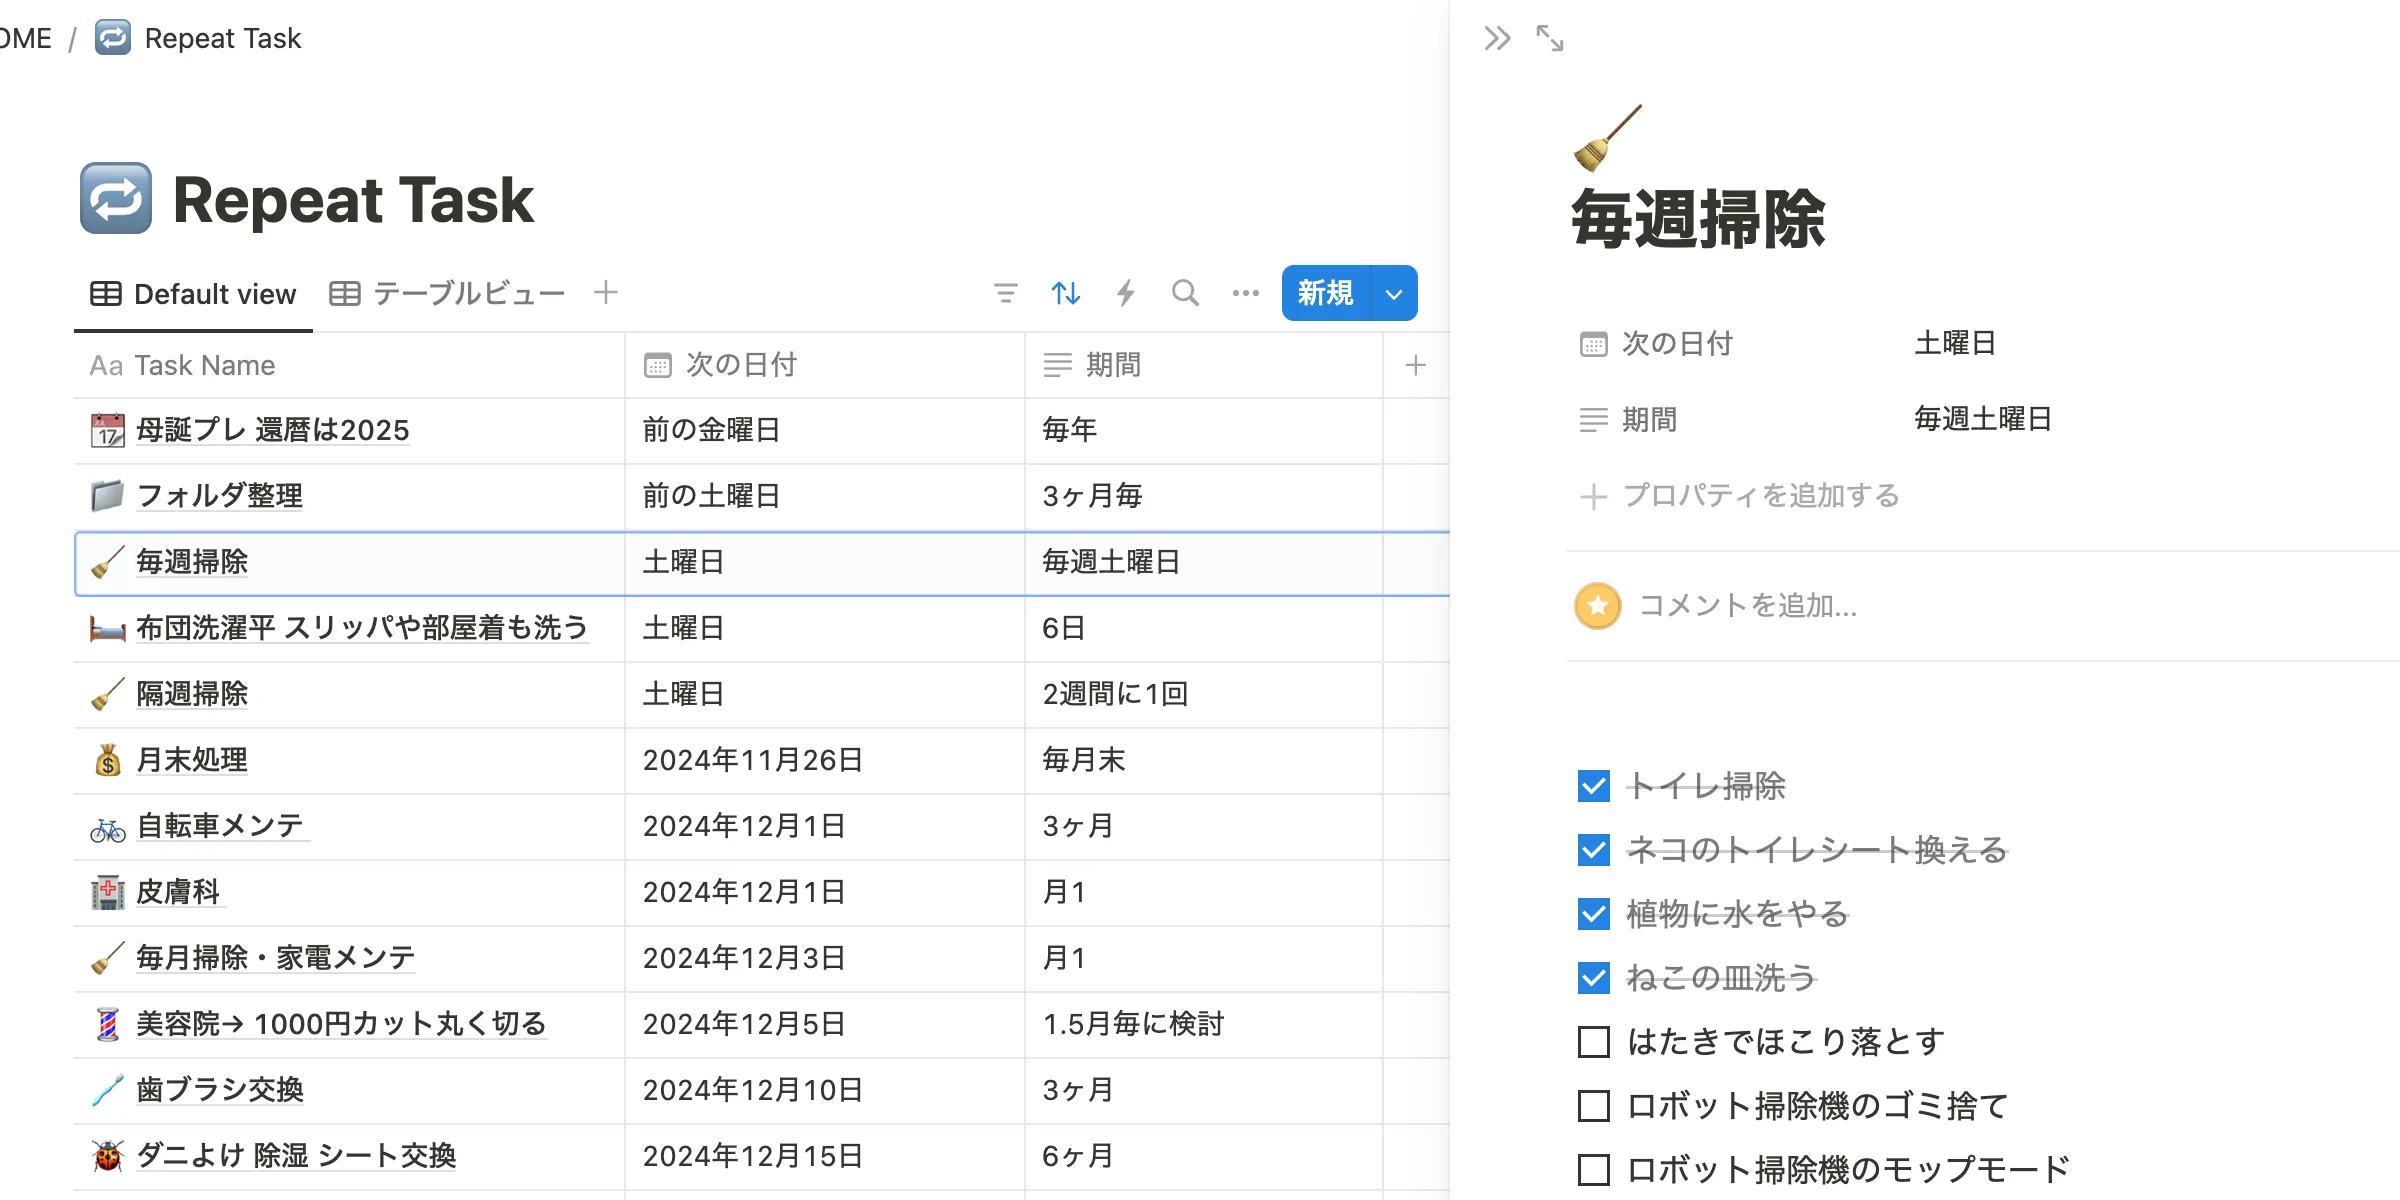Viewport: 2400px width, 1200px height.
Task: Open the filter options icon
Action: (x=1006, y=293)
